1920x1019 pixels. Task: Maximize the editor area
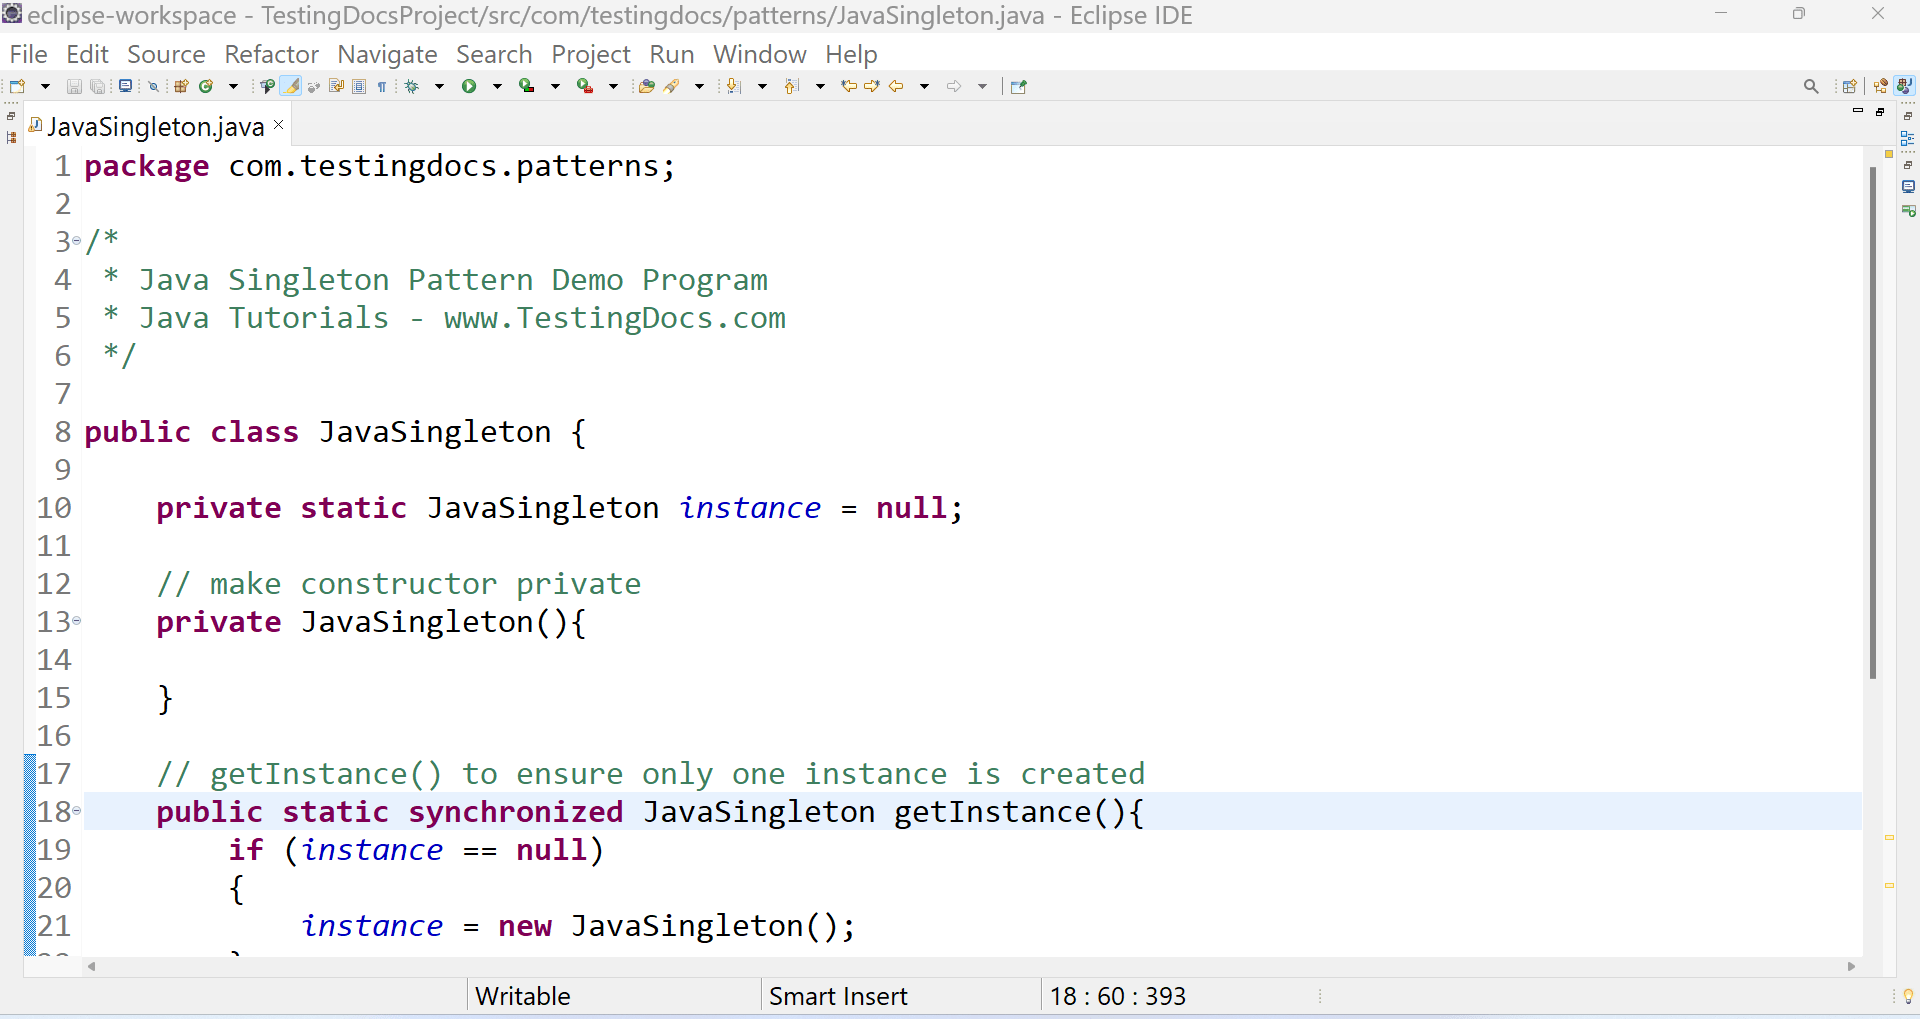point(1881,112)
